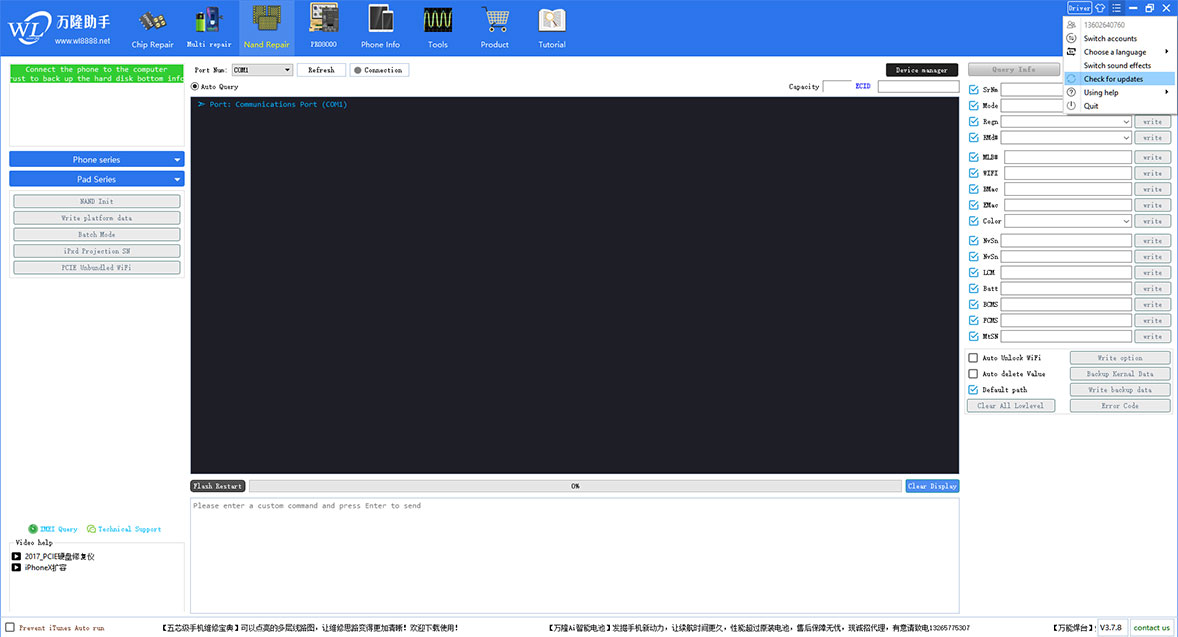1178x637 pixels.
Task: Click the skin (t-shirt) icon
Action: [1100, 8]
